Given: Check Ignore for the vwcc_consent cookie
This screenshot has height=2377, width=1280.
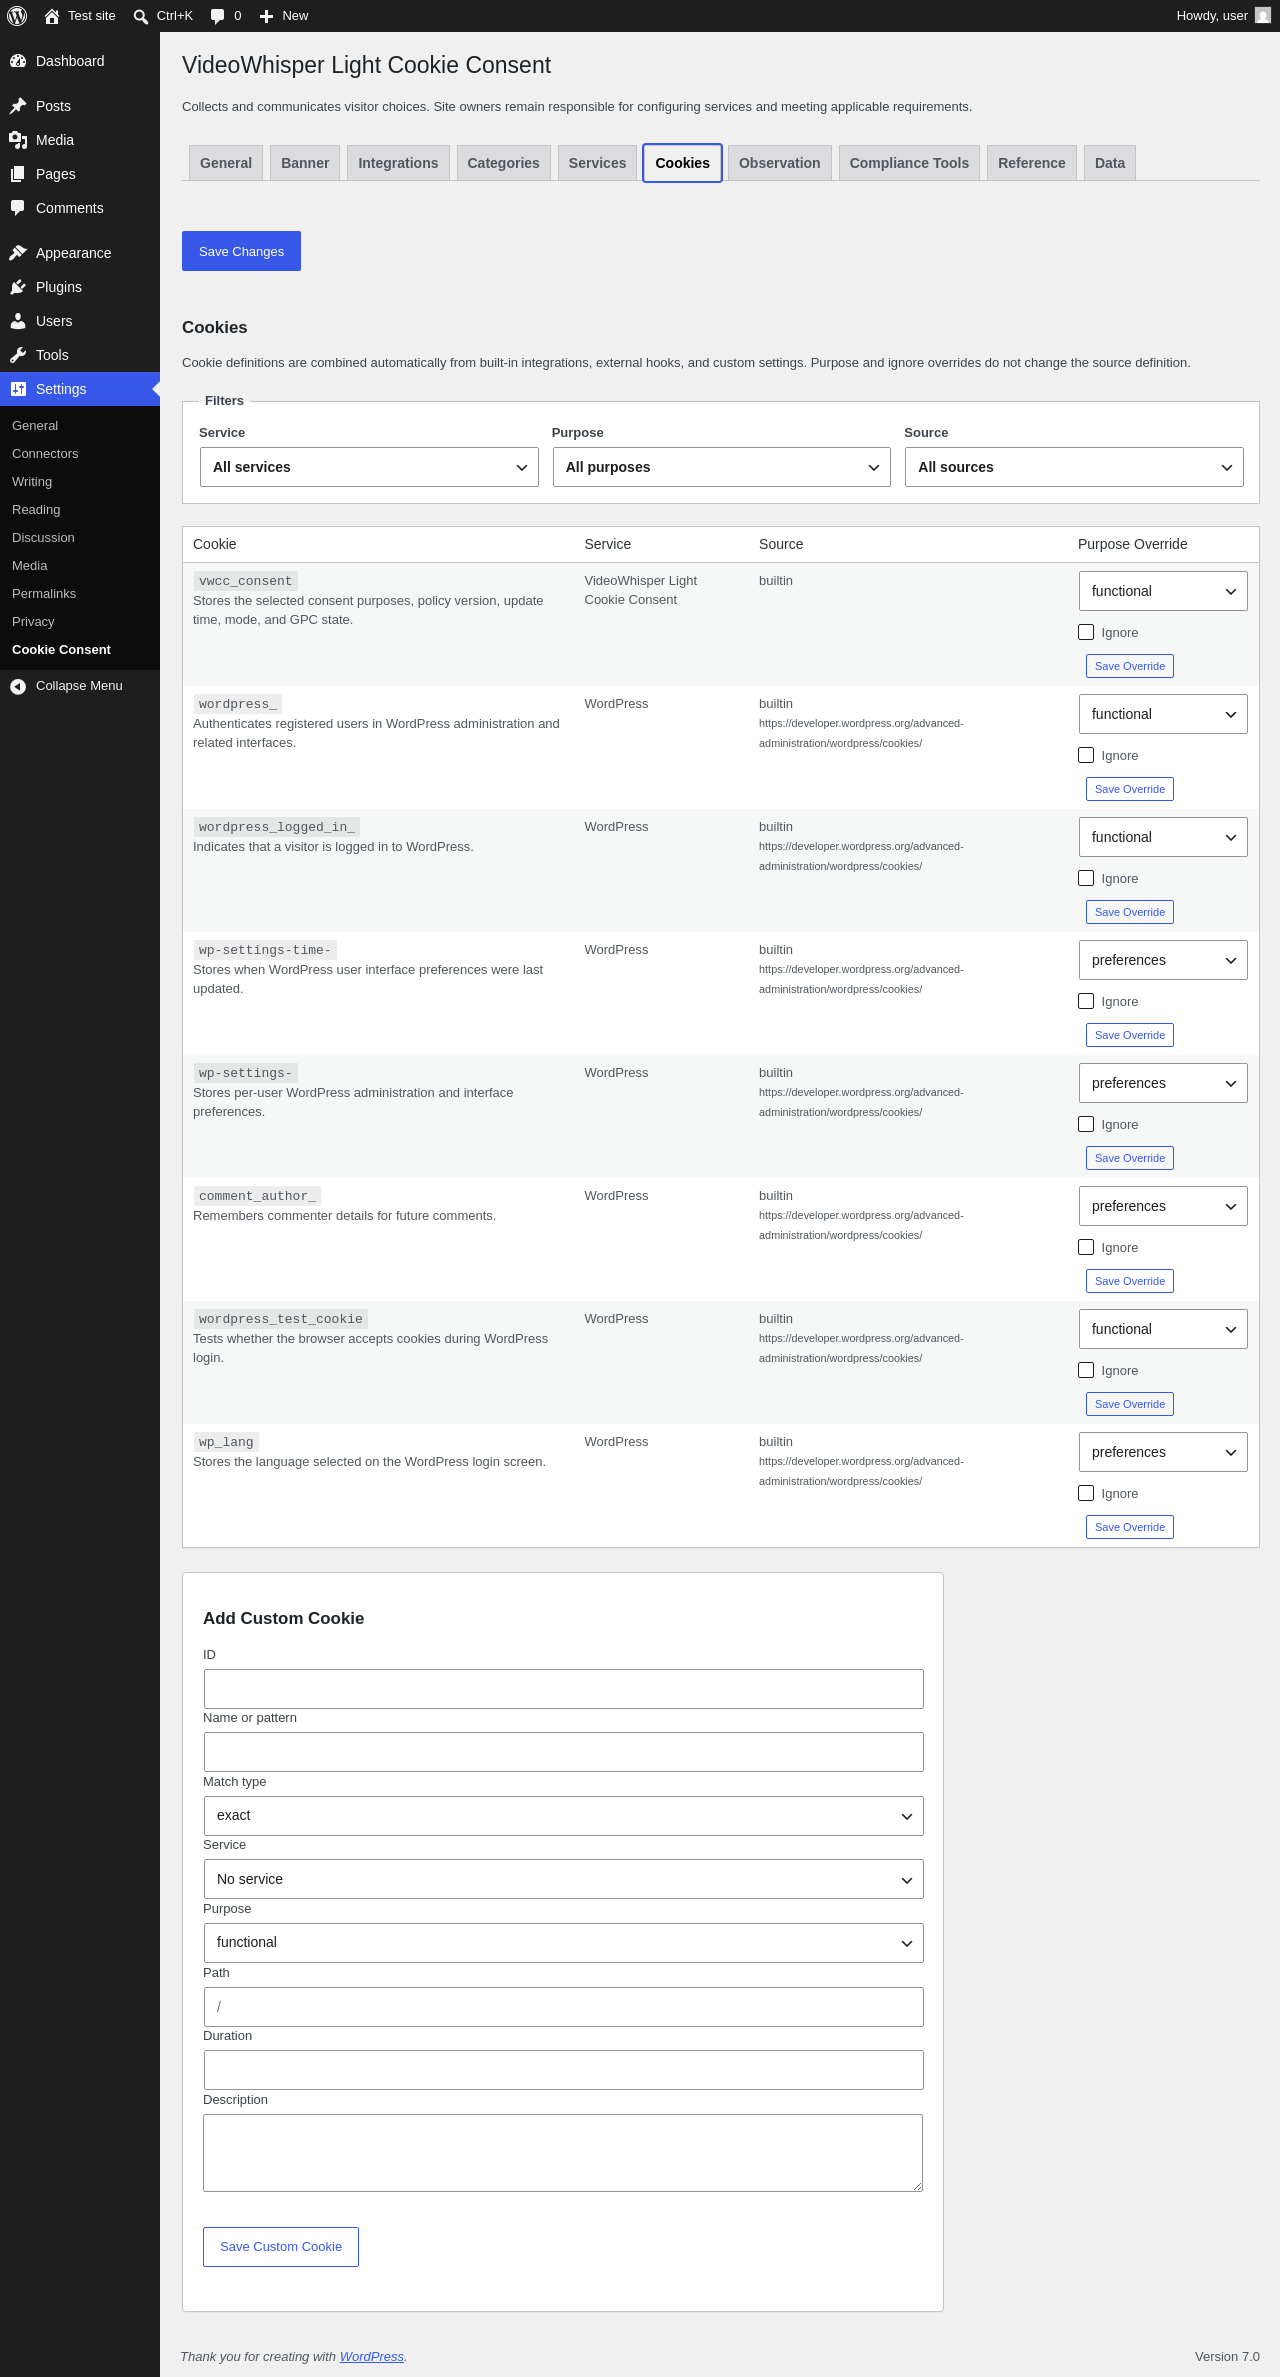Looking at the screenshot, I should [x=1086, y=632].
